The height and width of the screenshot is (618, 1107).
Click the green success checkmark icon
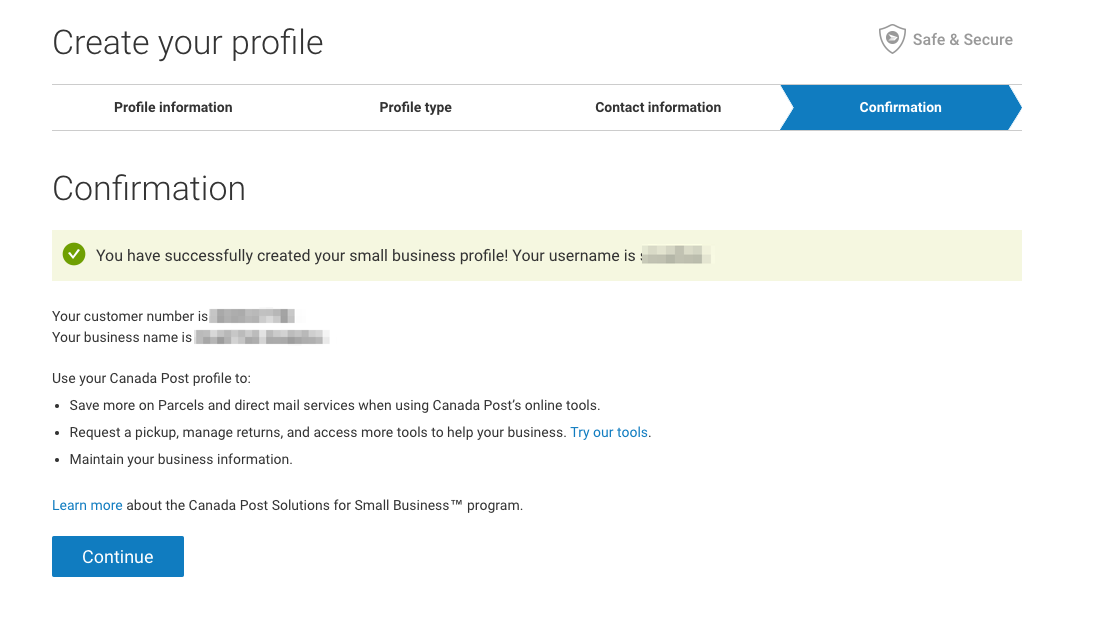coord(74,254)
